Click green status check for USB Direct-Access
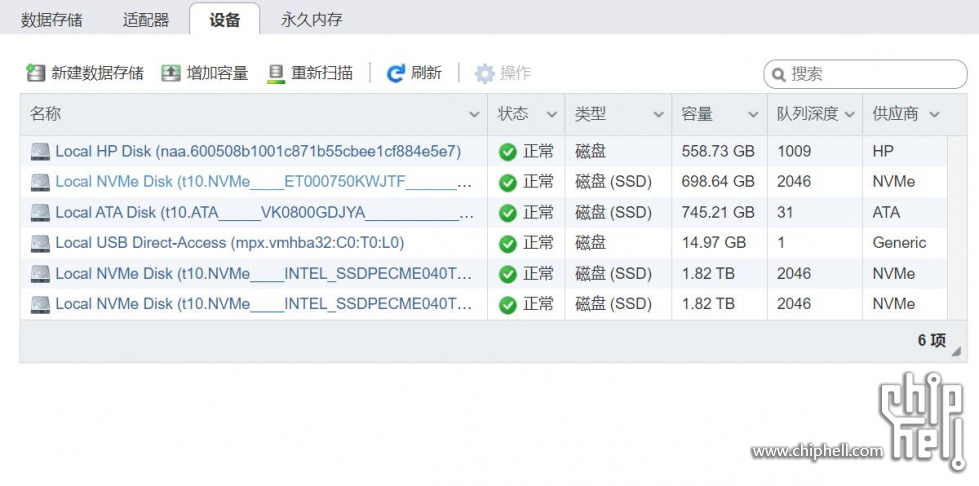The width and height of the screenshot is (979, 486). point(508,243)
